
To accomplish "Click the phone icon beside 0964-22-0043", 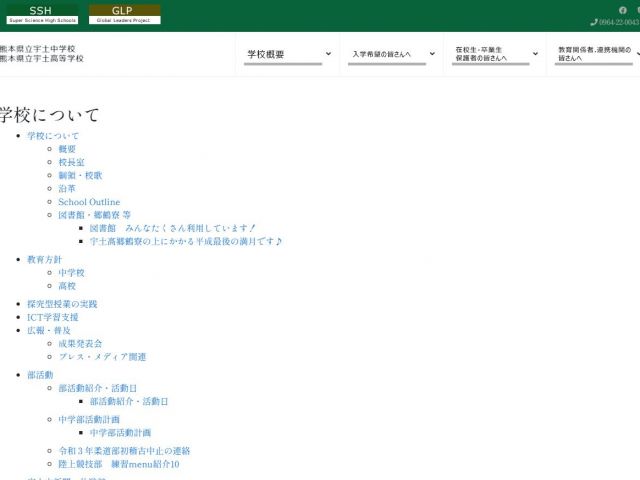I will tap(594, 22).
